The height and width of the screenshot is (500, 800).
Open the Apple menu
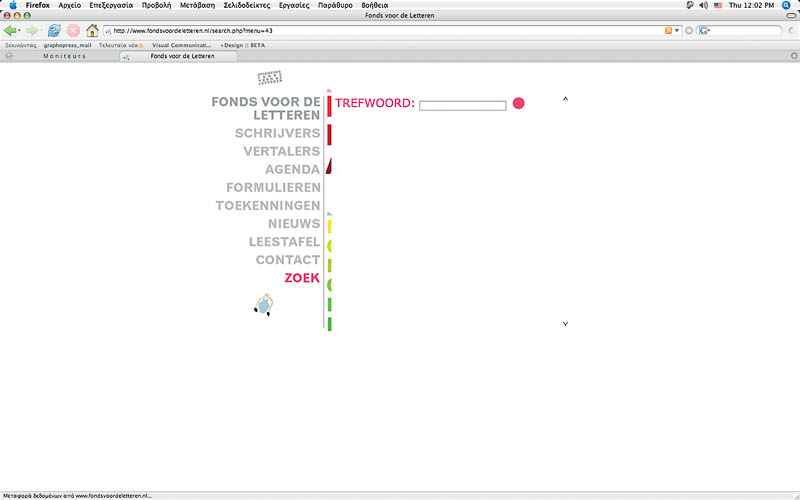(x=13, y=5)
